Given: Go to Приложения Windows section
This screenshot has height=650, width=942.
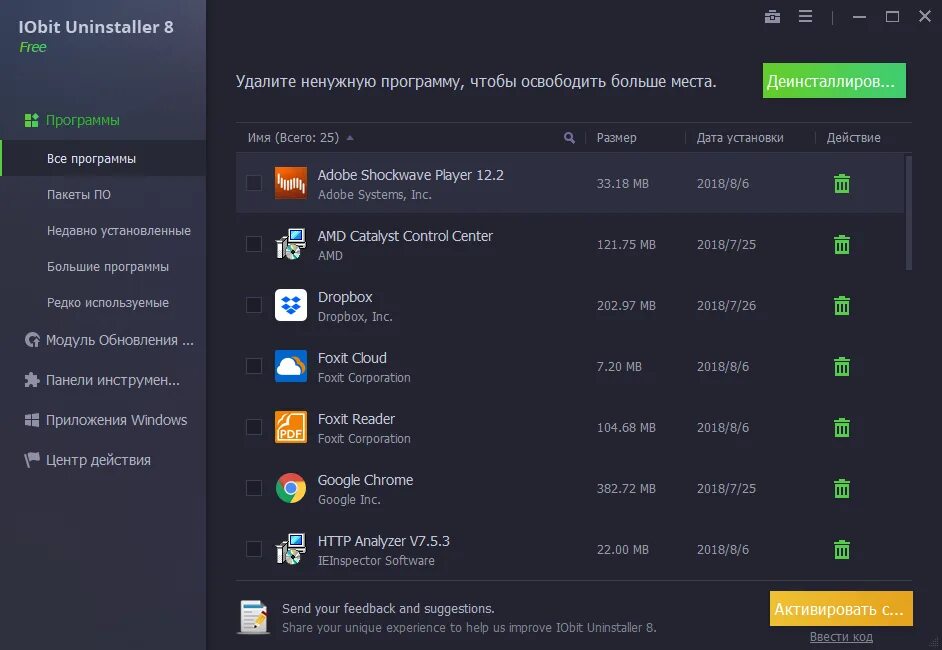Looking at the screenshot, I should [x=105, y=420].
